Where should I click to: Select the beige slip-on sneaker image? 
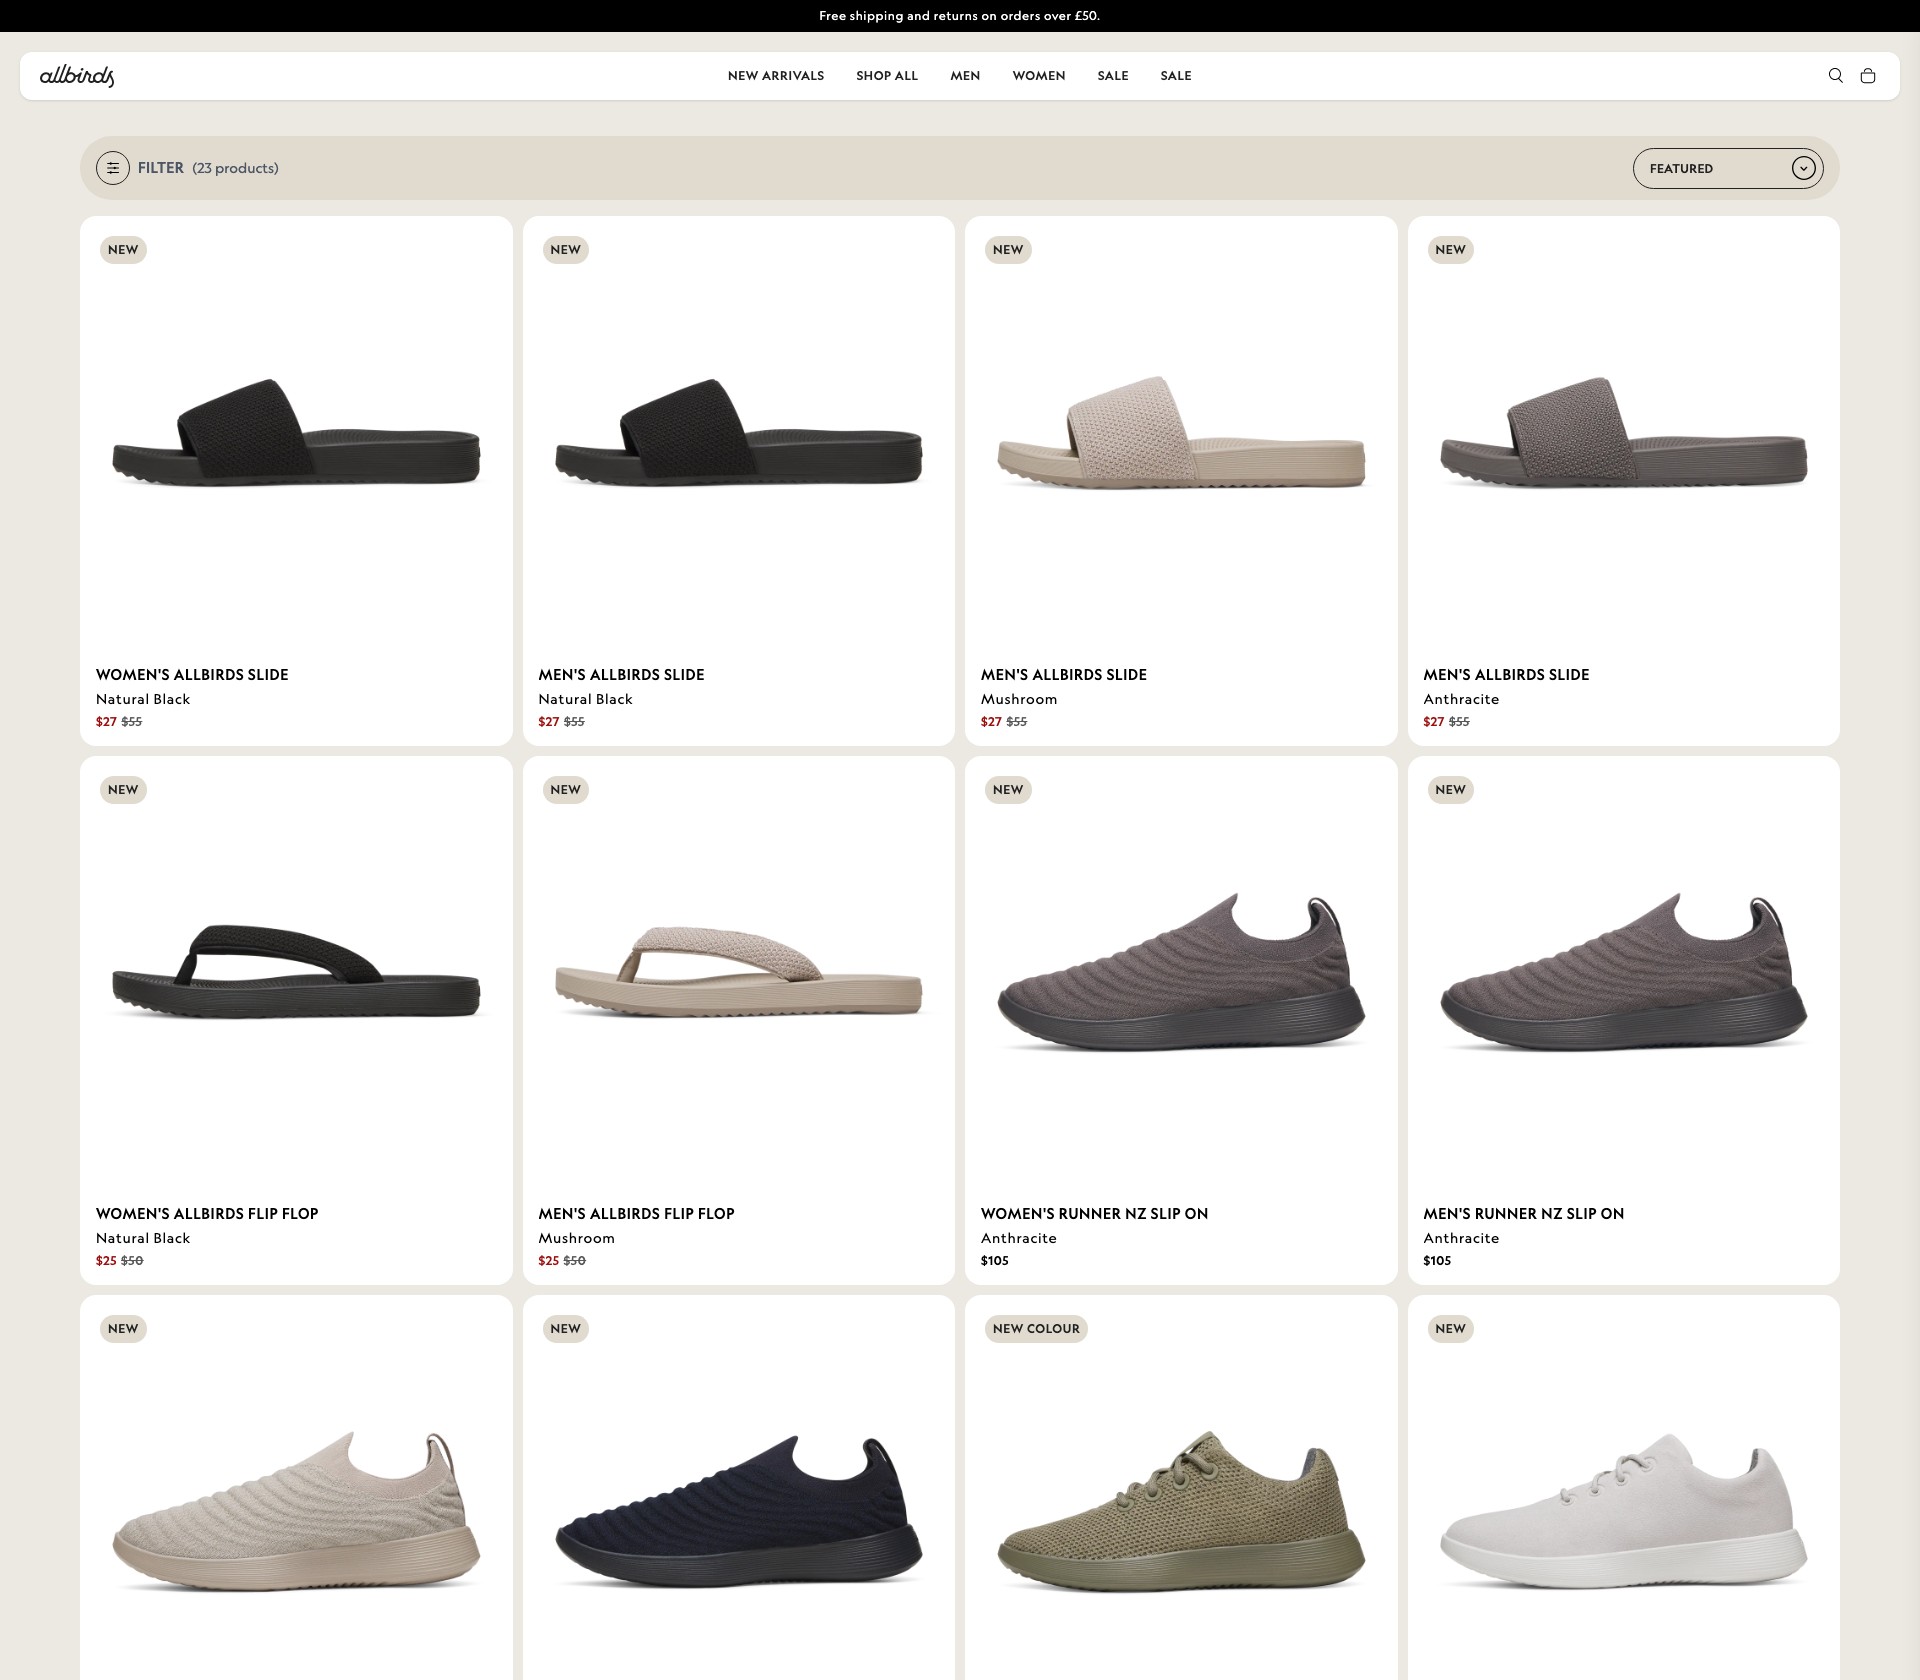tap(296, 1512)
